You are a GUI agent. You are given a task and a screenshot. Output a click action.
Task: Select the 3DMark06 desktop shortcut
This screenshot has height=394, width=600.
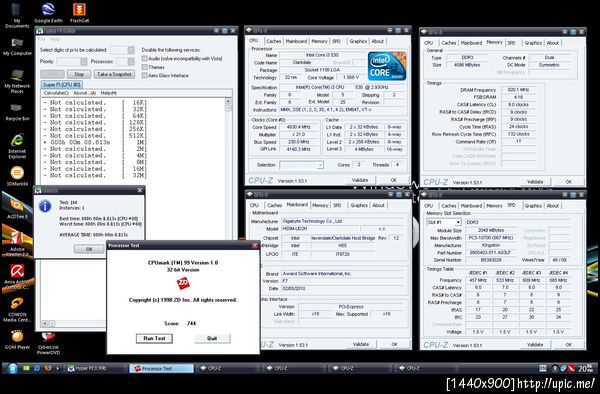coord(17,176)
